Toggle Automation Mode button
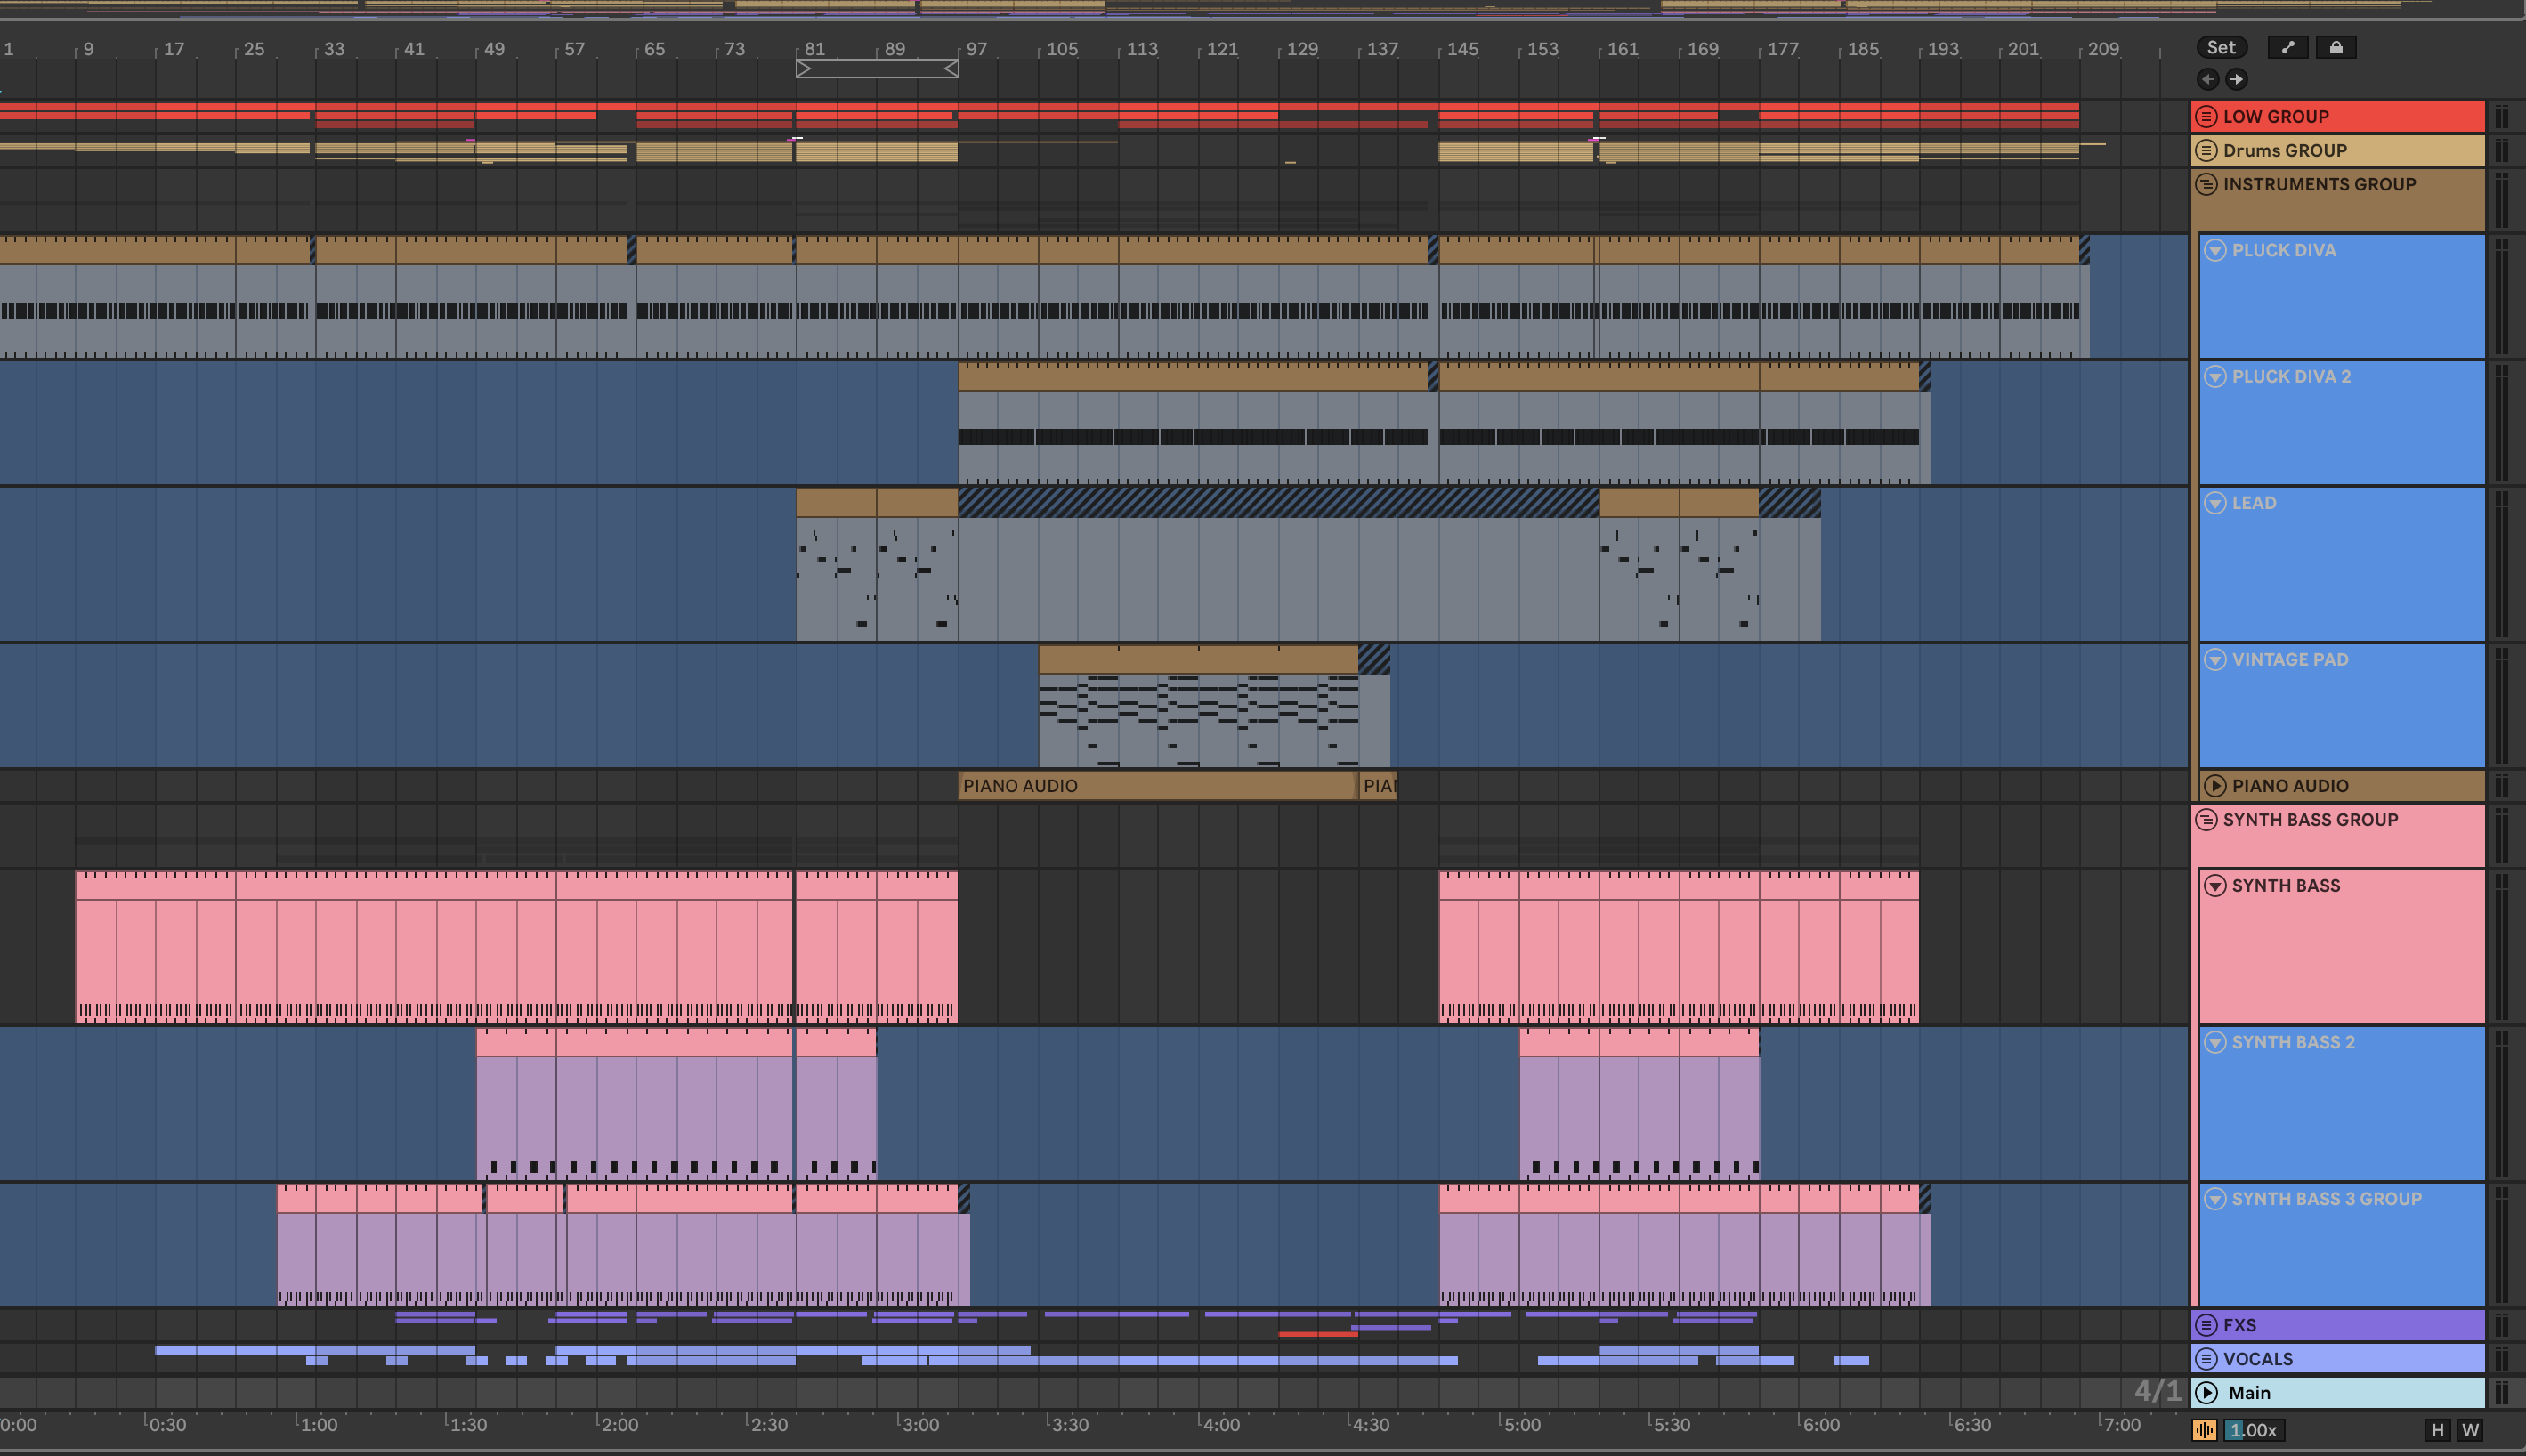 pos(2287,47)
